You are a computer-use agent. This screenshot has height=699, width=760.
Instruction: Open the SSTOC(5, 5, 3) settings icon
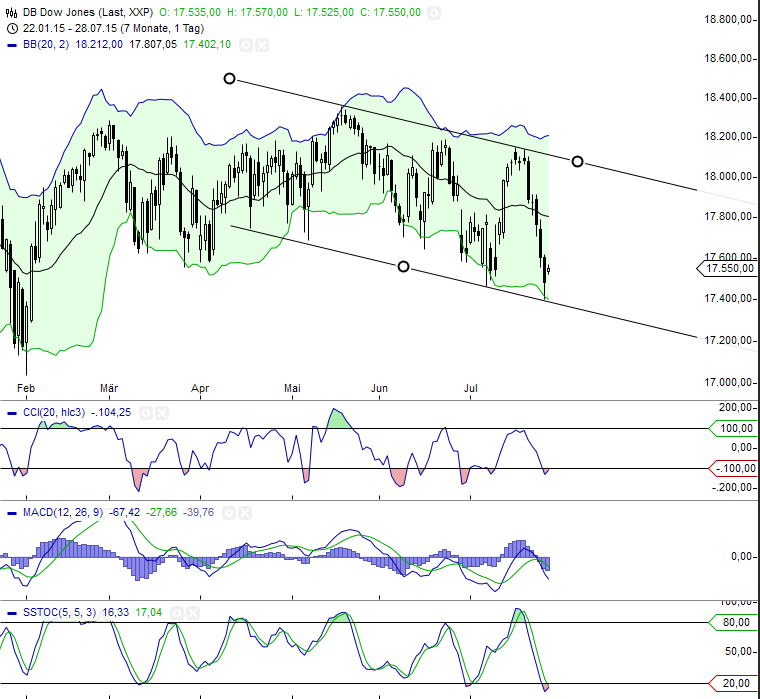tap(177, 613)
